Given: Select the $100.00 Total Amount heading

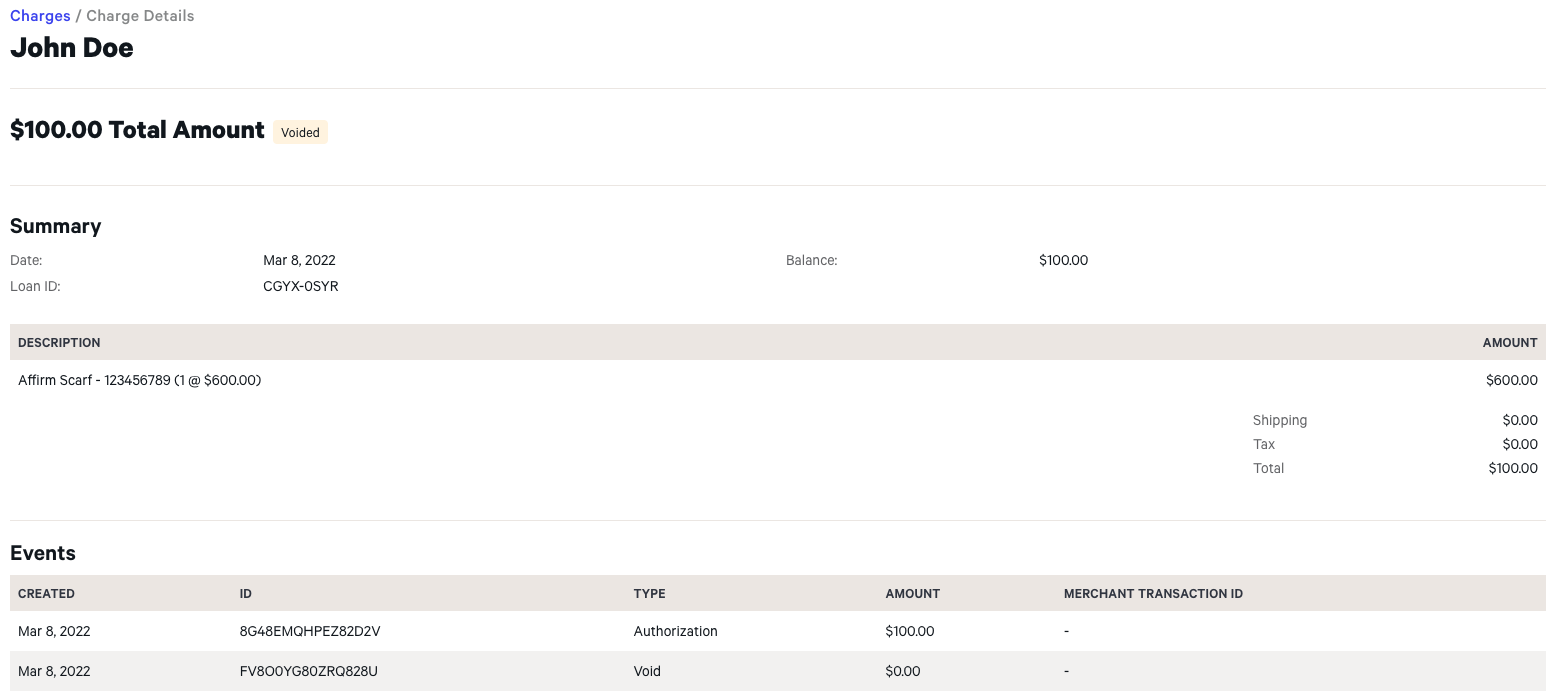Looking at the screenshot, I should tap(137, 130).
